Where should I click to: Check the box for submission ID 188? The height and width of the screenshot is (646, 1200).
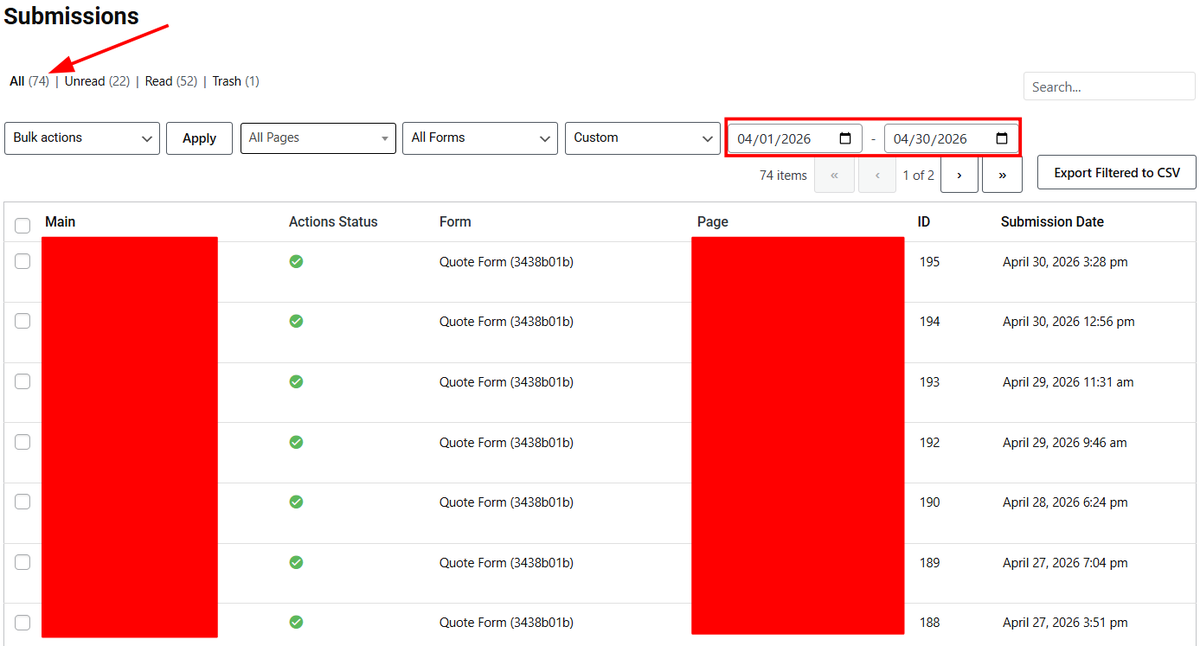pos(22,622)
